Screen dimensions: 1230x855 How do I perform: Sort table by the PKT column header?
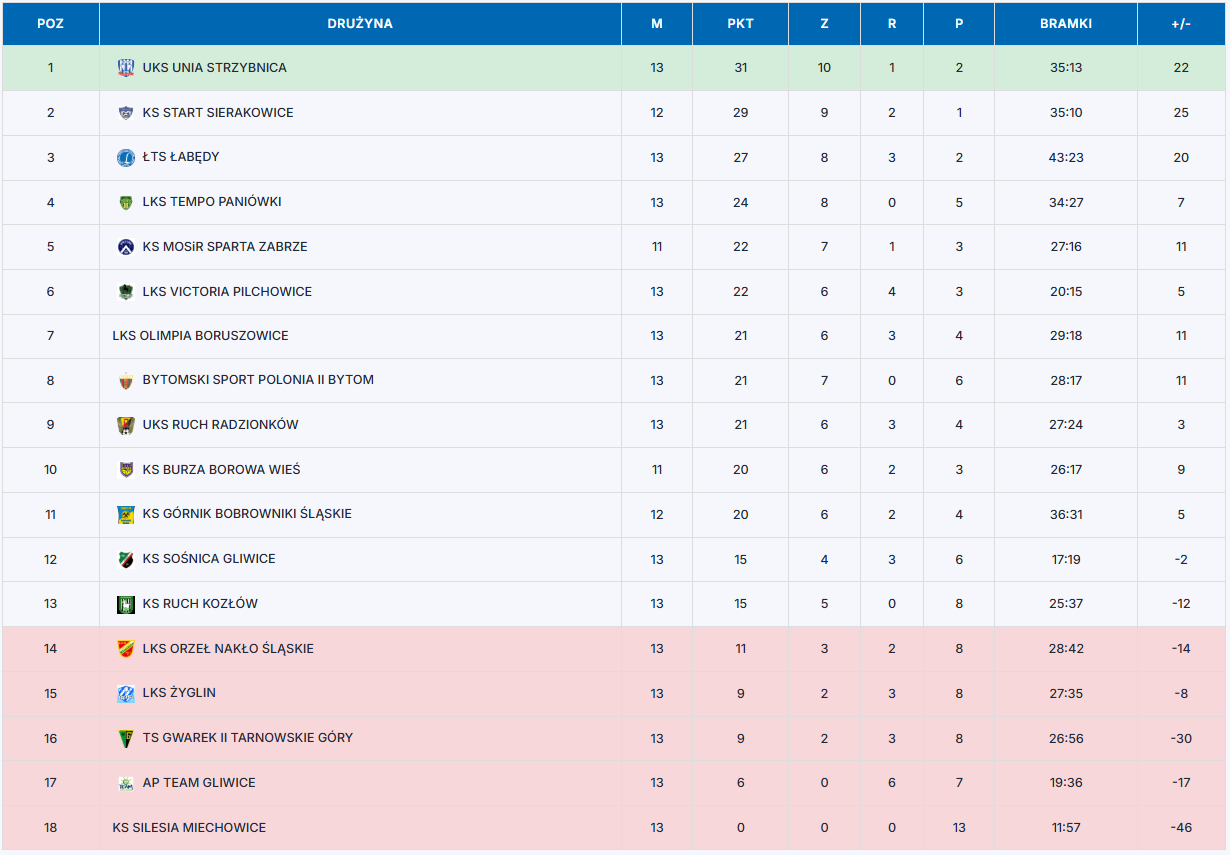(740, 24)
